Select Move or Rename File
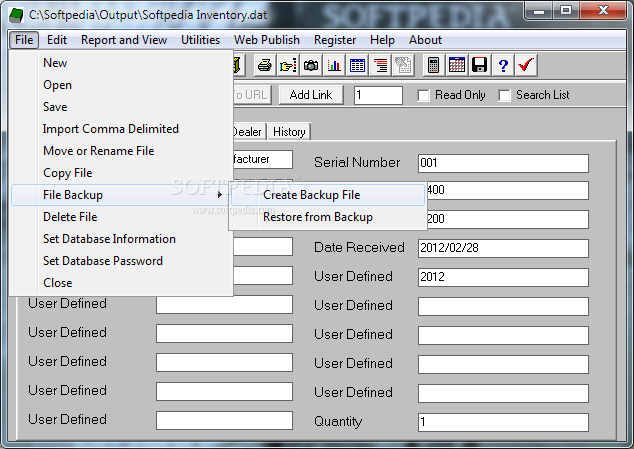634x449 pixels. pos(121,151)
